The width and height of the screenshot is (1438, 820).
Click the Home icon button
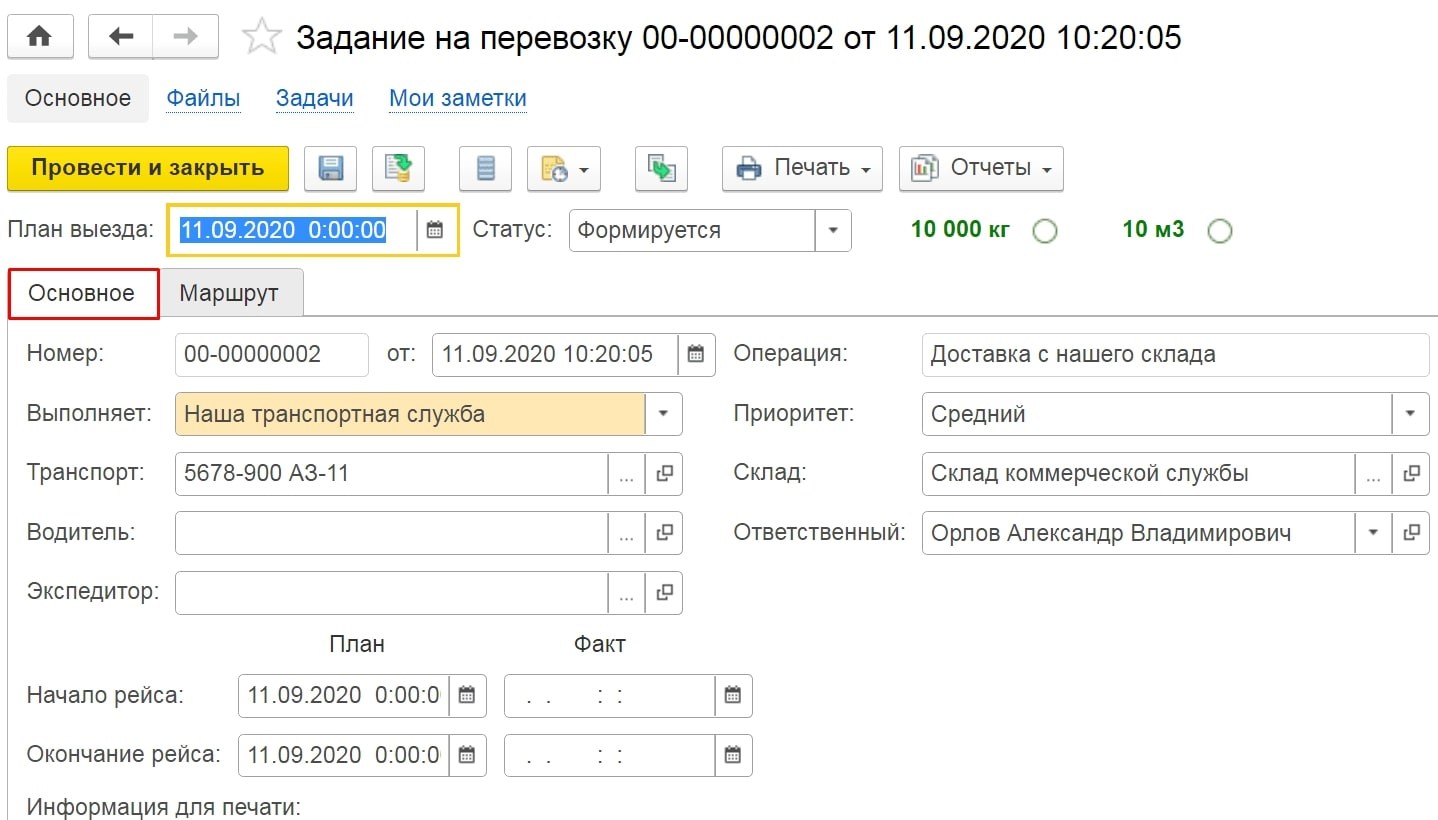point(40,37)
